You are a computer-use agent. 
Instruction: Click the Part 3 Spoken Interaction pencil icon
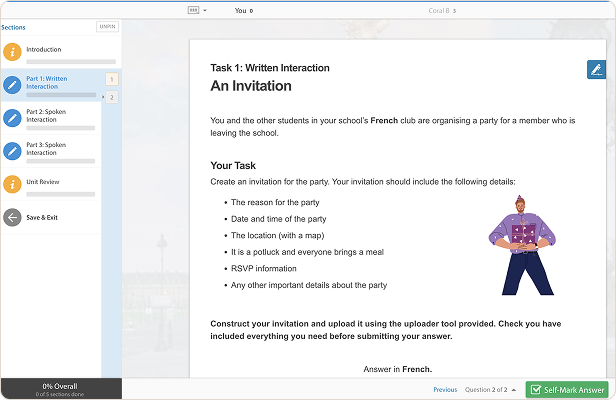coord(12,151)
